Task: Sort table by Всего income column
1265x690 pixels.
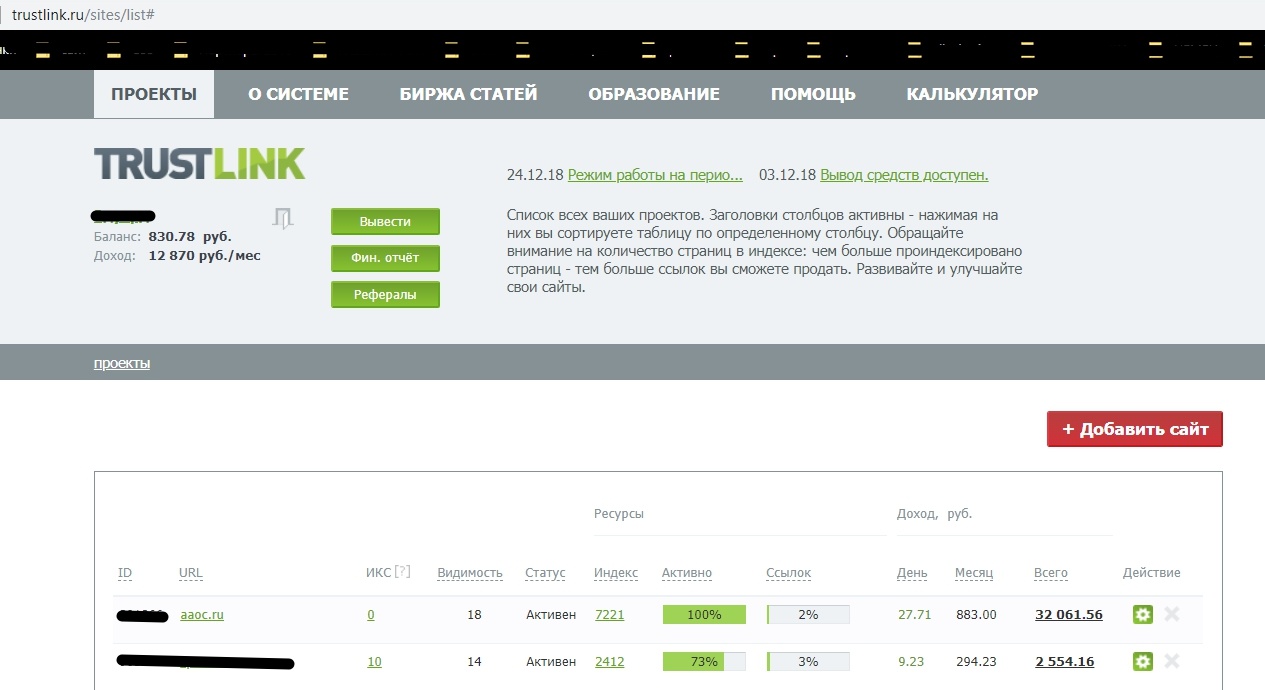Action: [x=1051, y=573]
